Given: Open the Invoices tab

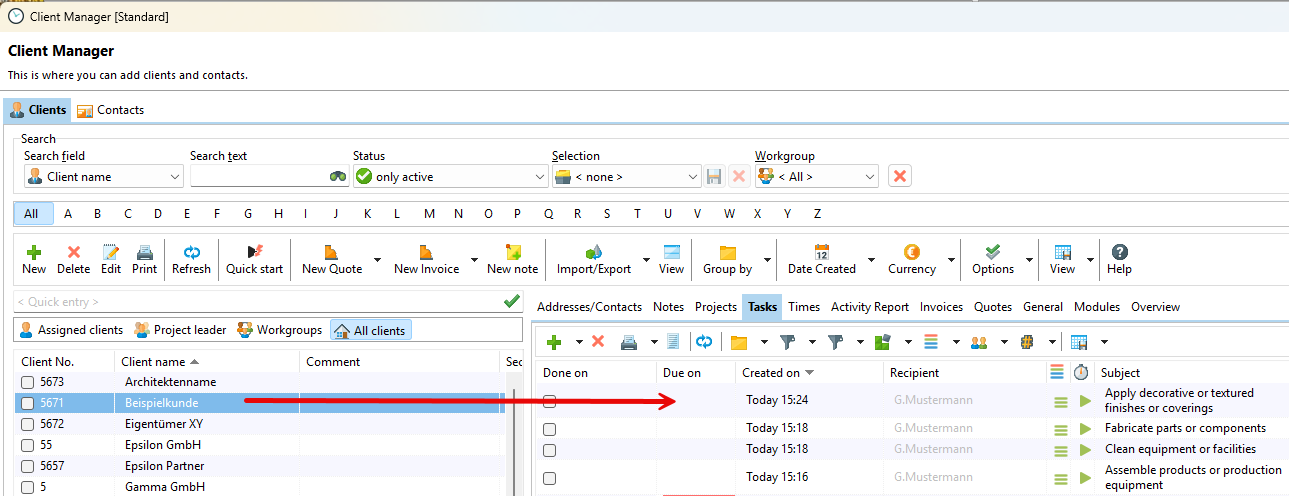Looking at the screenshot, I should pyautogui.click(x=941, y=307).
